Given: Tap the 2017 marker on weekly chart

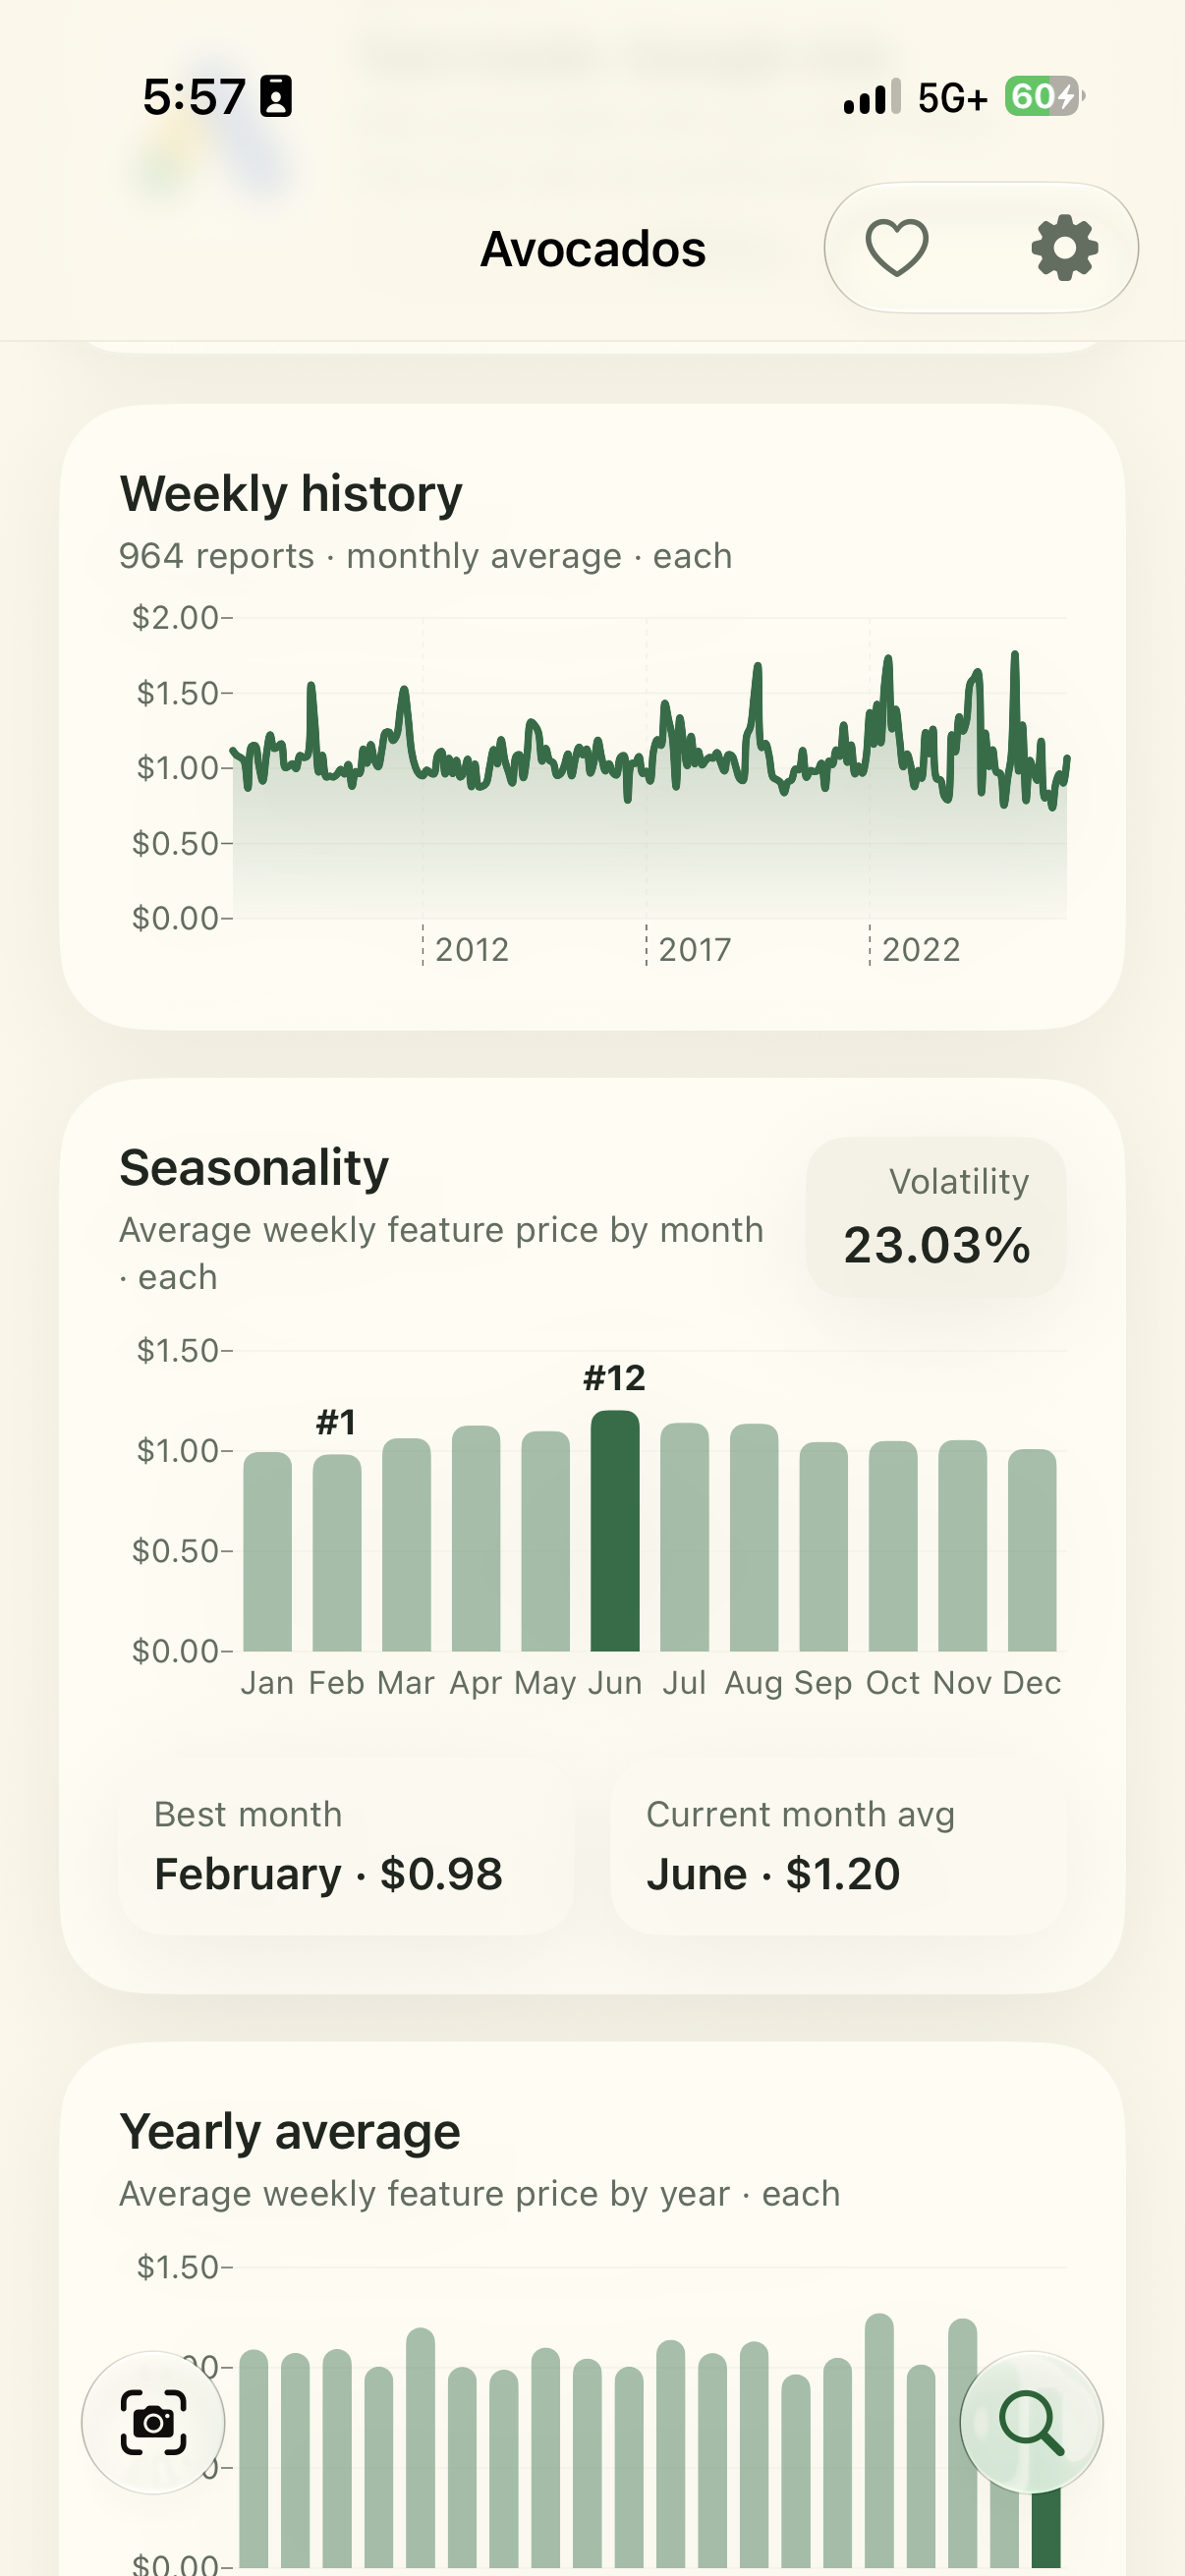Looking at the screenshot, I should 695,949.
